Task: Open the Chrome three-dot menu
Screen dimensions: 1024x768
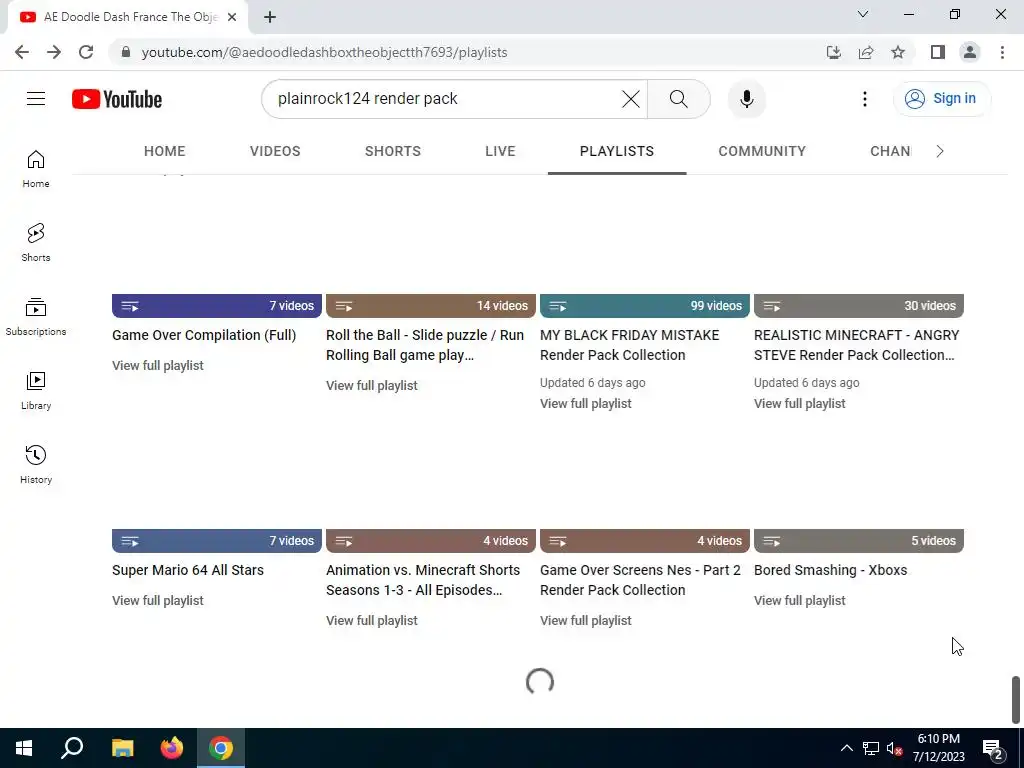Action: point(1002,52)
